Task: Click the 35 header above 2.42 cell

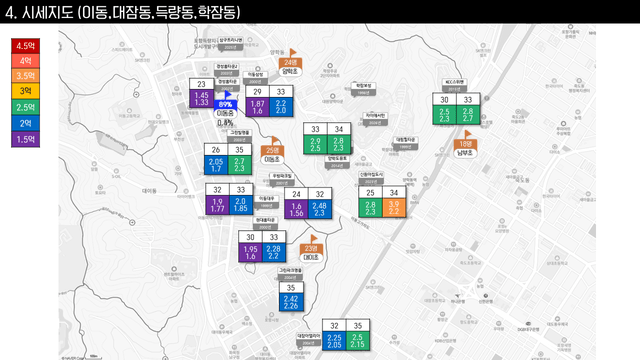Action: coord(291,288)
